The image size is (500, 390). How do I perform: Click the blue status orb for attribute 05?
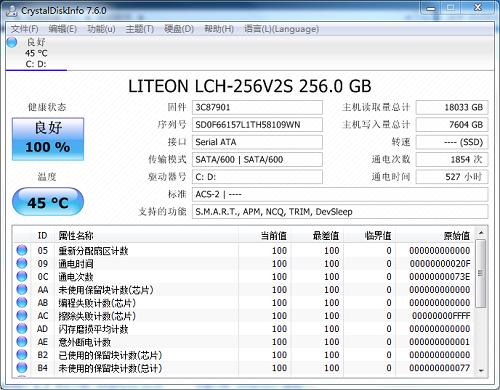click(22, 250)
